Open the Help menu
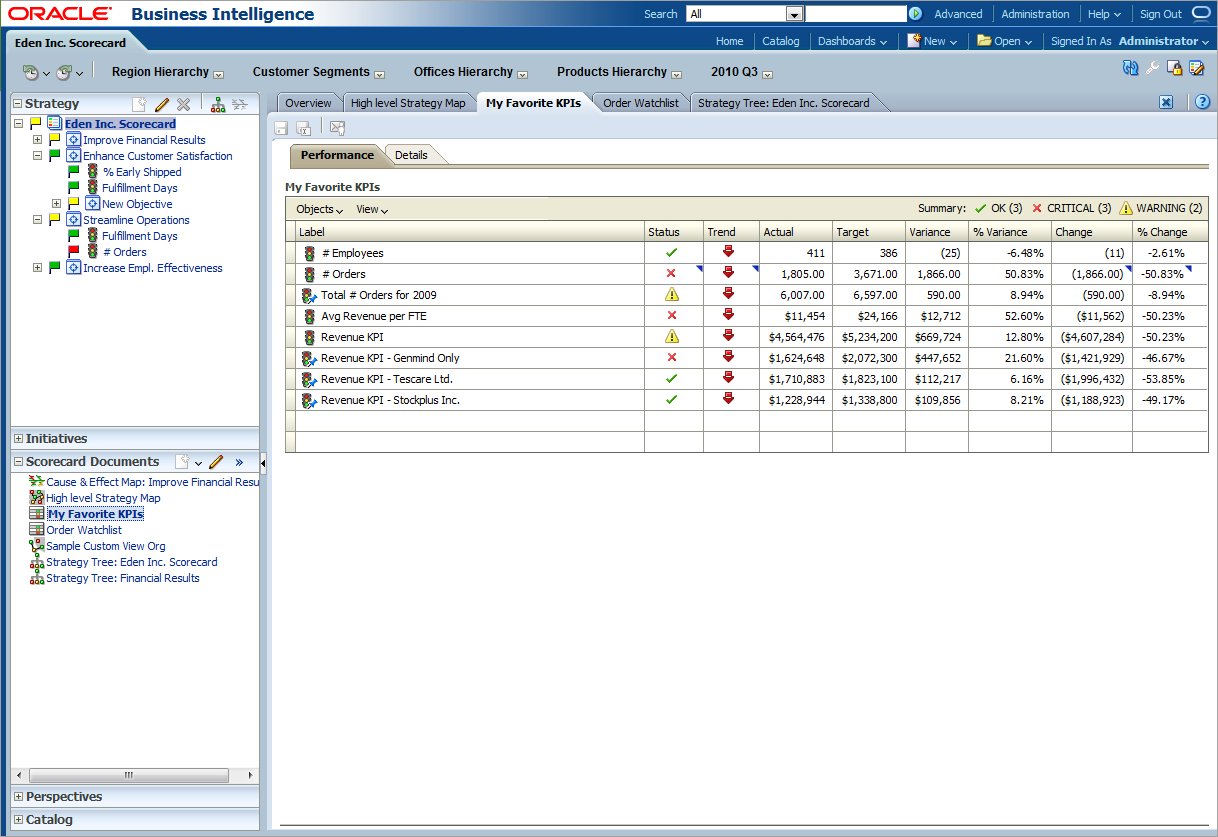Viewport: 1218px width, 837px height. 1104,14
